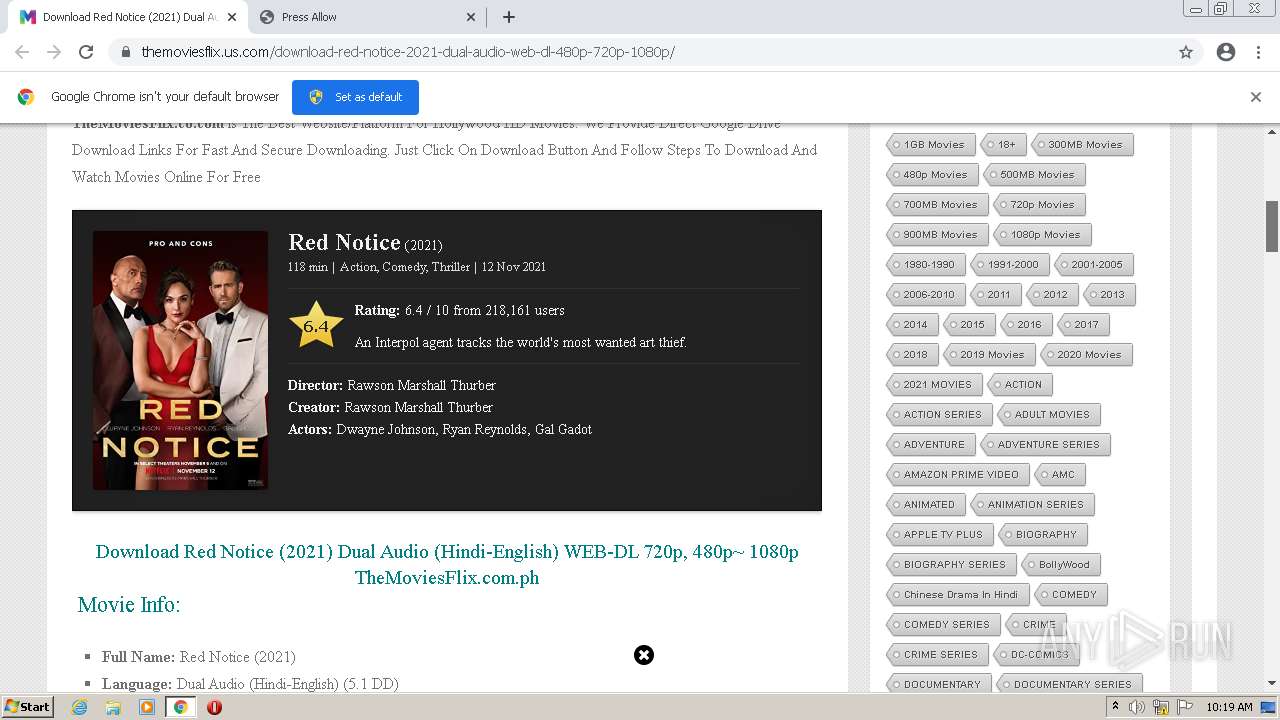Browse the 2019 Movies tag
This screenshot has width=1280, height=720.
(988, 355)
